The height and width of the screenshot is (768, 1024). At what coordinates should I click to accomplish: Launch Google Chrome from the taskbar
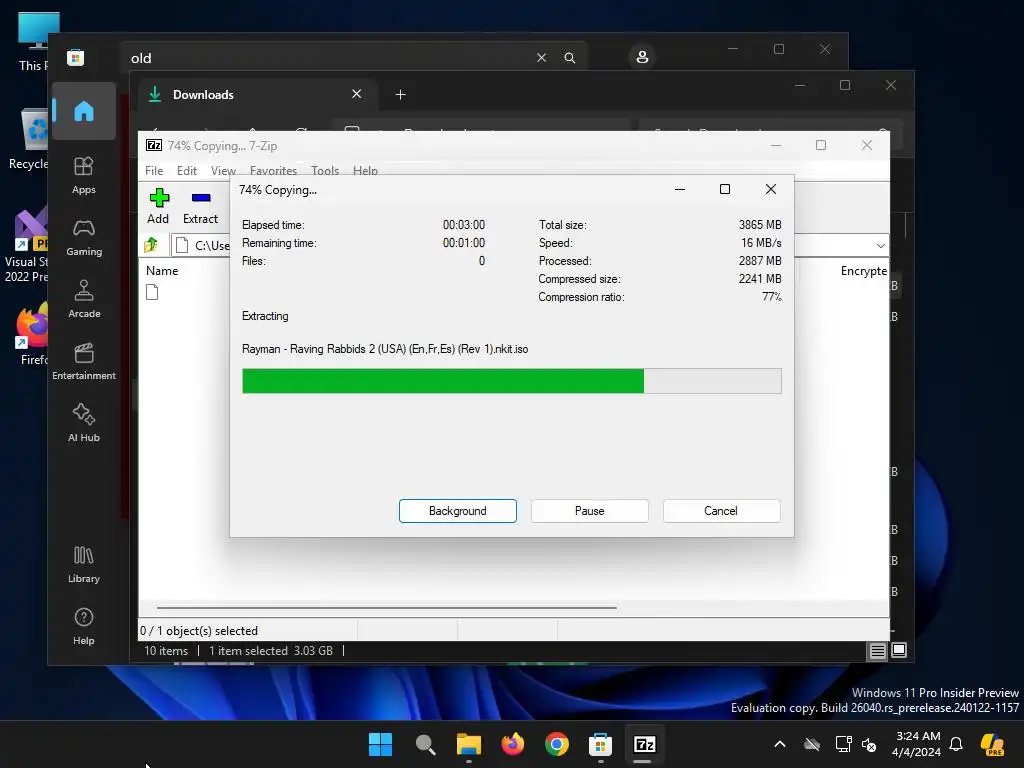click(x=556, y=744)
